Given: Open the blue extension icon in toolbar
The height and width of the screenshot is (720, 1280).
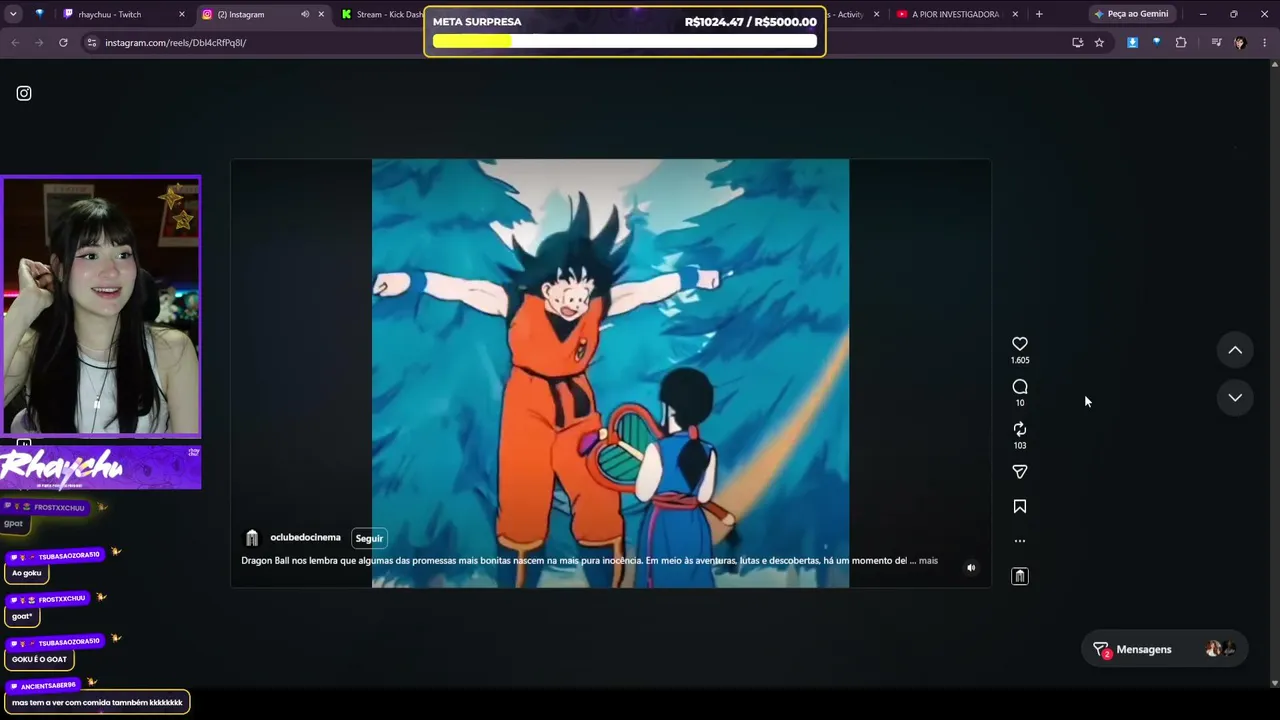Looking at the screenshot, I should point(1157,42).
